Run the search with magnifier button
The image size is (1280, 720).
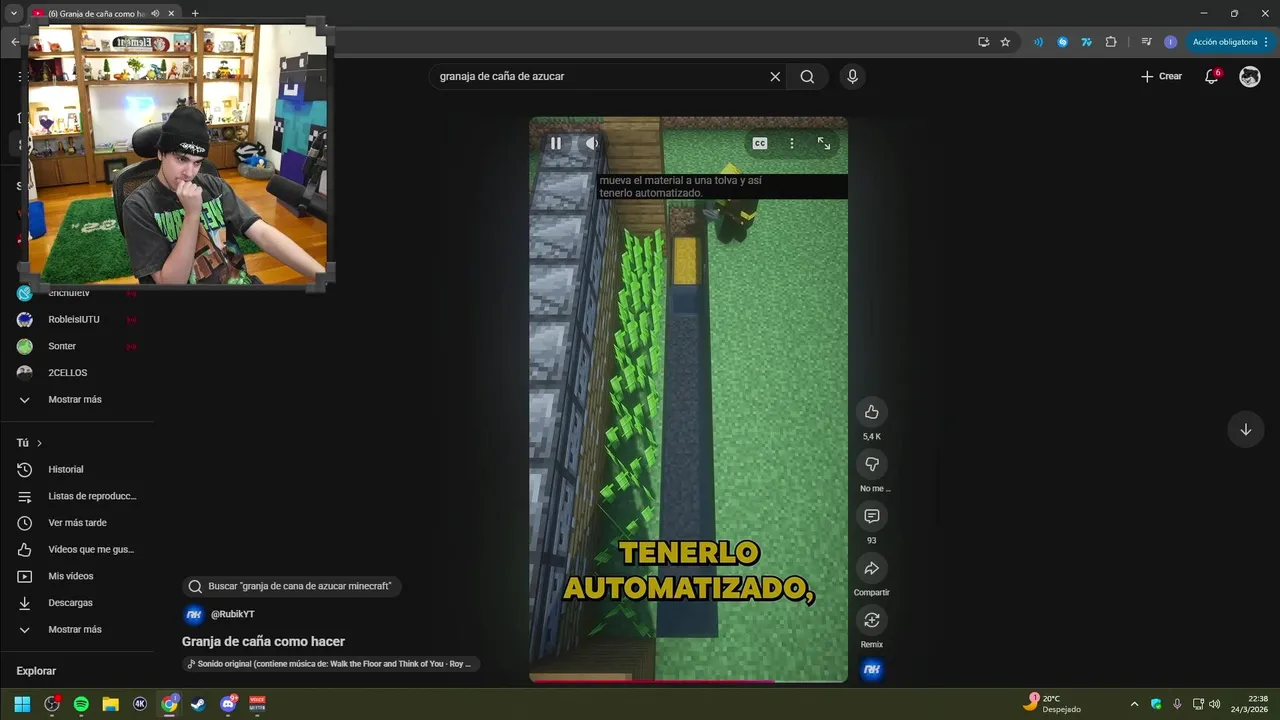click(807, 76)
